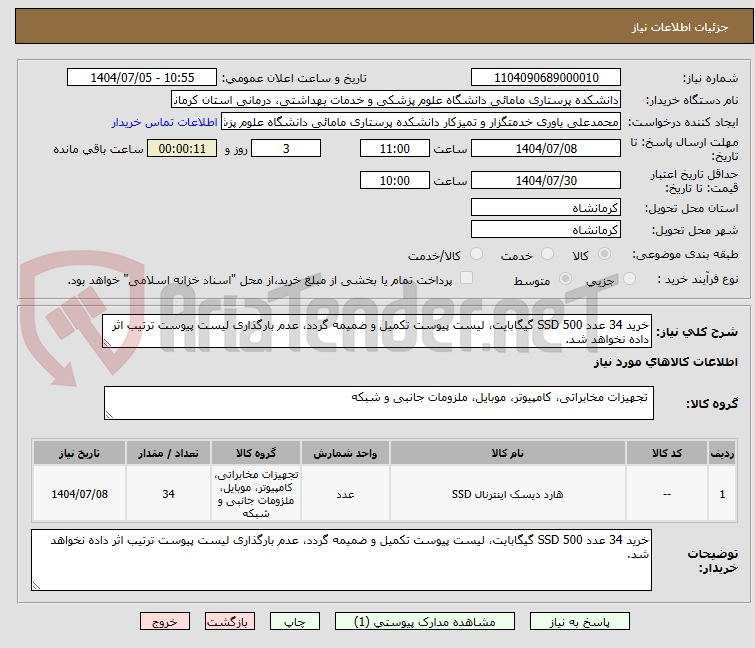
Task: Select the جزیی purchase type radio
Action: [629, 279]
